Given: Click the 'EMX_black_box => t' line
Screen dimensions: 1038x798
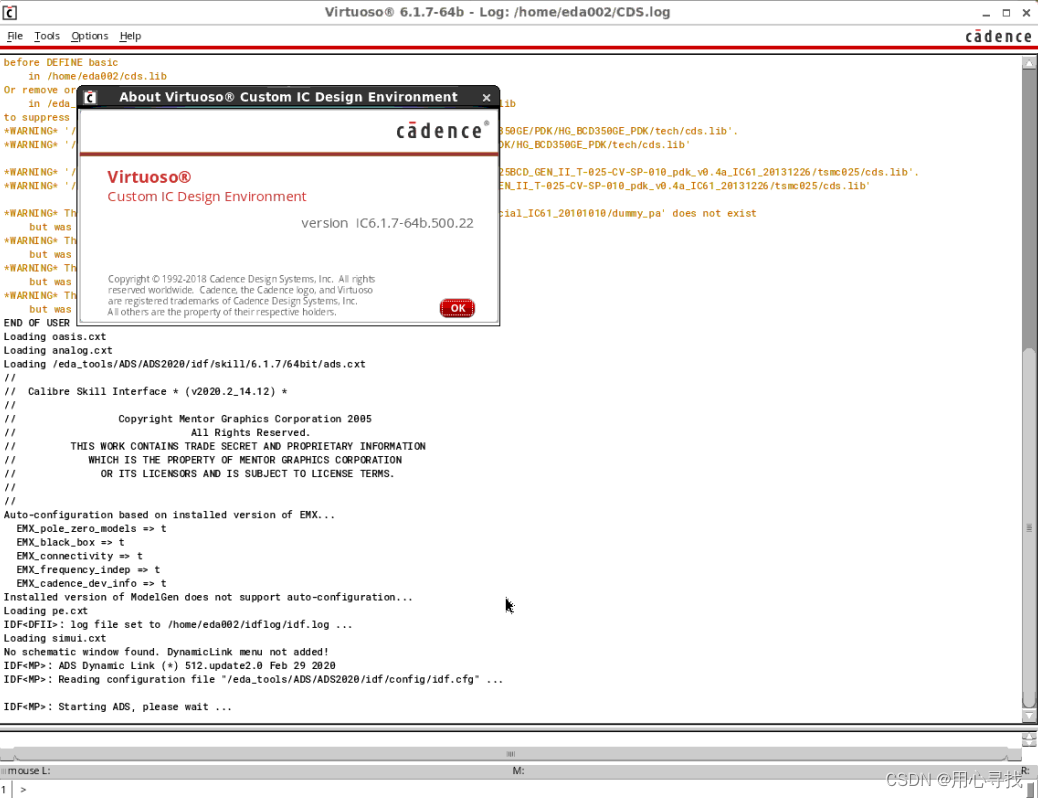Looking at the screenshot, I should [x=70, y=542].
